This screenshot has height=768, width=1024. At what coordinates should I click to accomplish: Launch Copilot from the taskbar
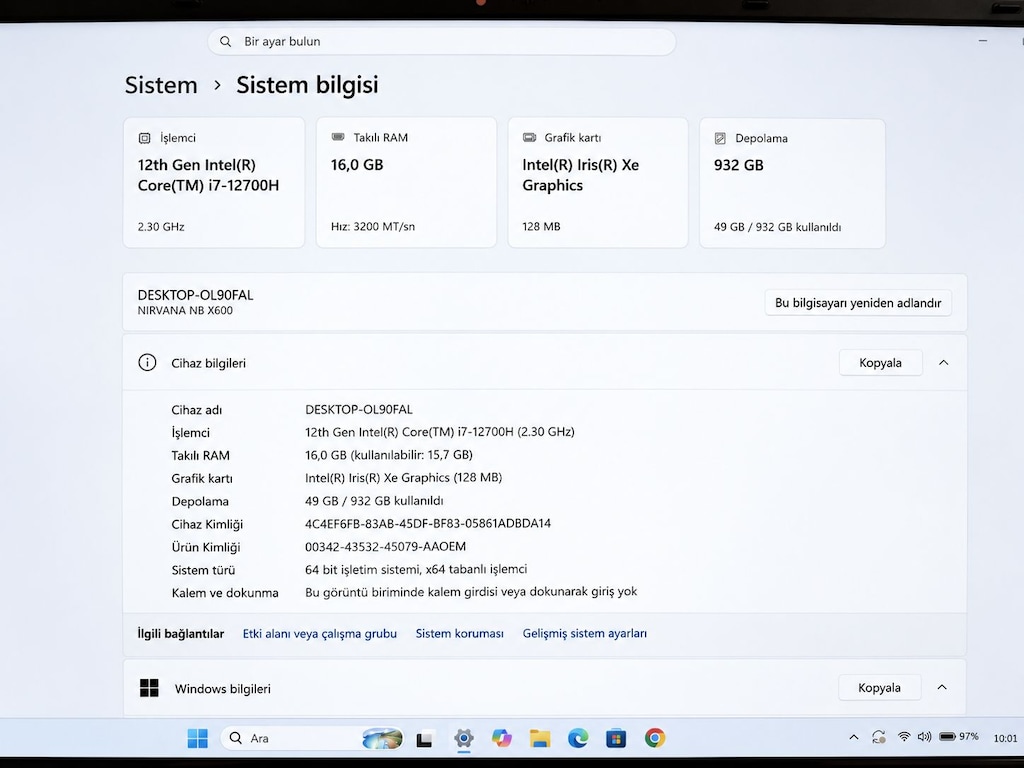point(502,738)
